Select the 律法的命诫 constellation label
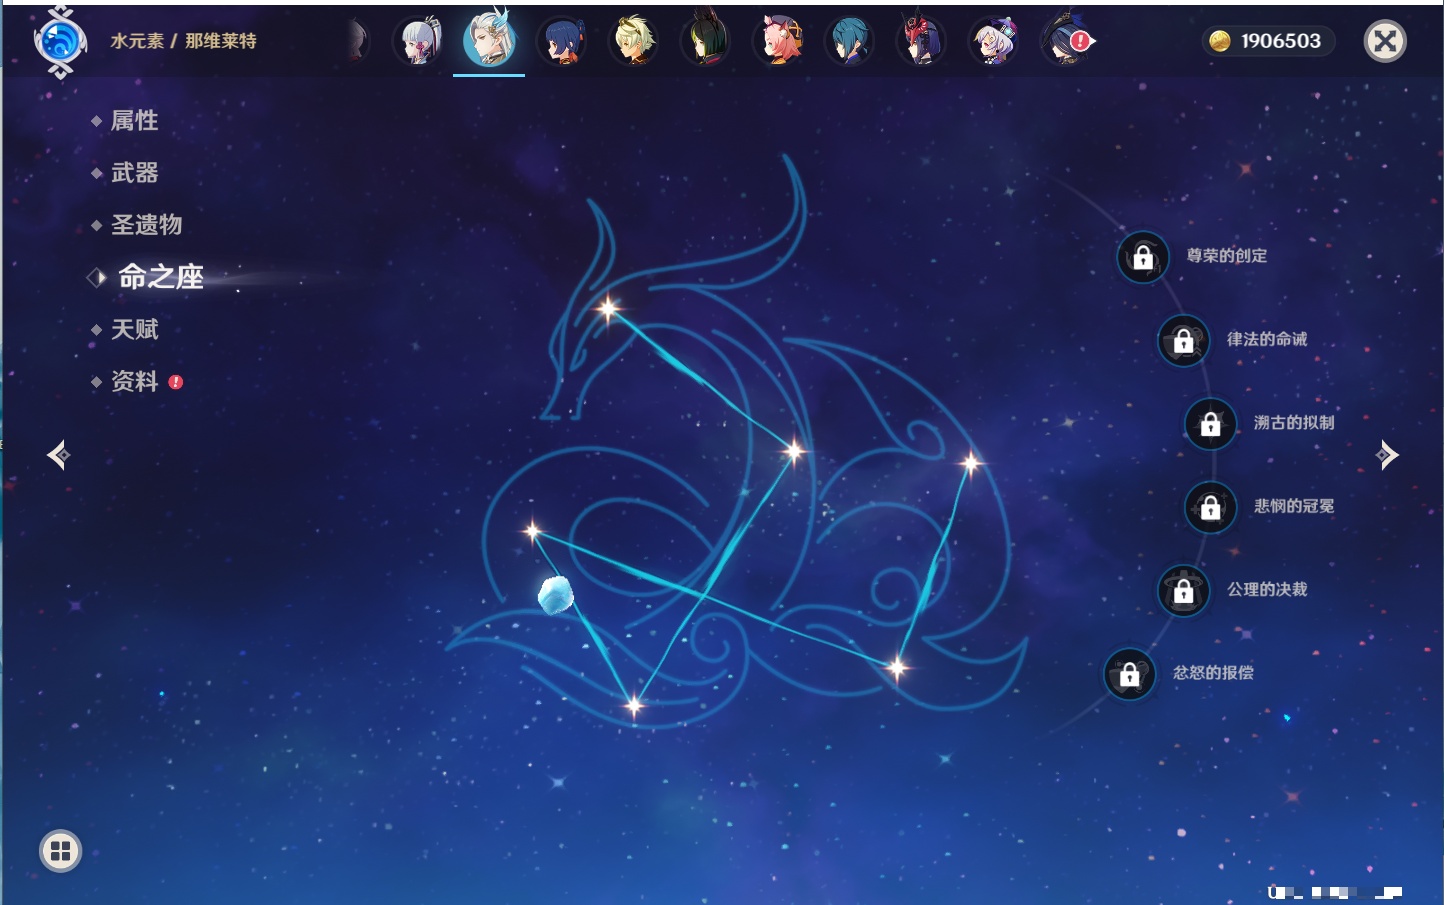The width and height of the screenshot is (1444, 905). coord(1266,339)
